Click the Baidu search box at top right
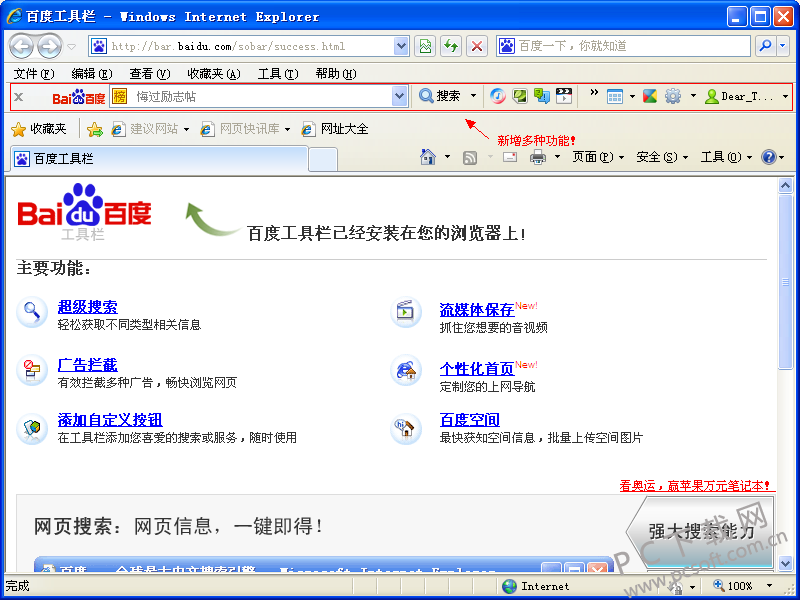This screenshot has width=800, height=600. click(x=623, y=46)
